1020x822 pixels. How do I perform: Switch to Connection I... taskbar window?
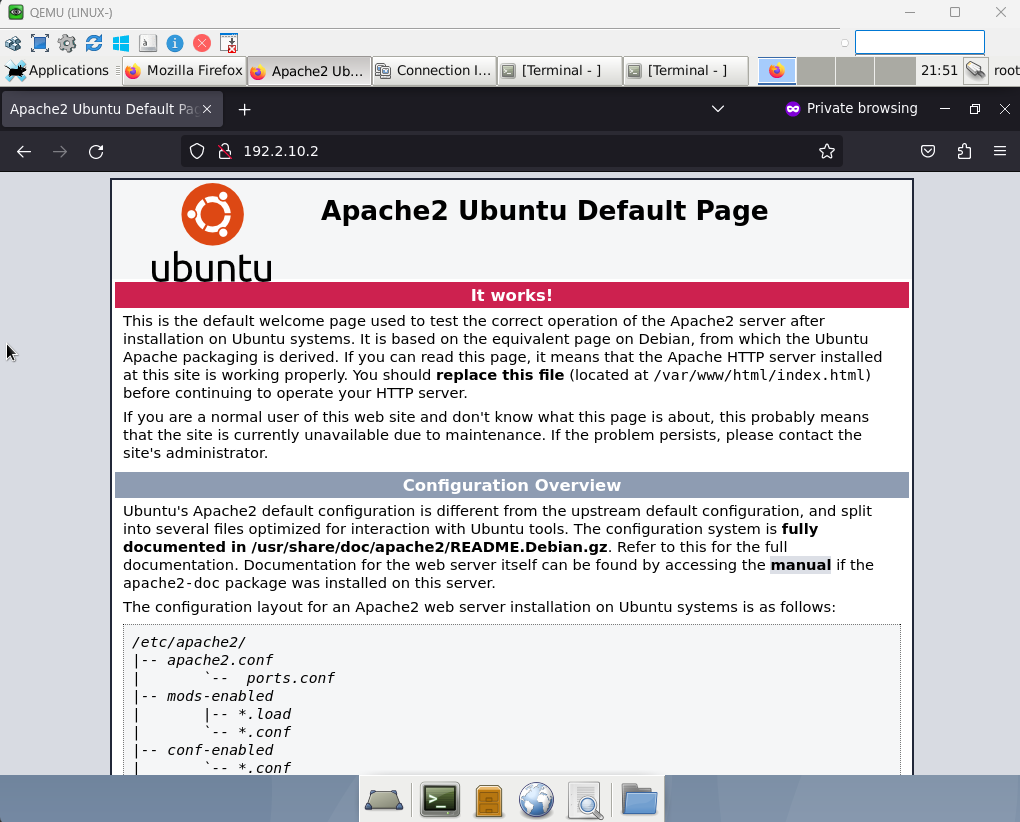pyautogui.click(x=435, y=71)
